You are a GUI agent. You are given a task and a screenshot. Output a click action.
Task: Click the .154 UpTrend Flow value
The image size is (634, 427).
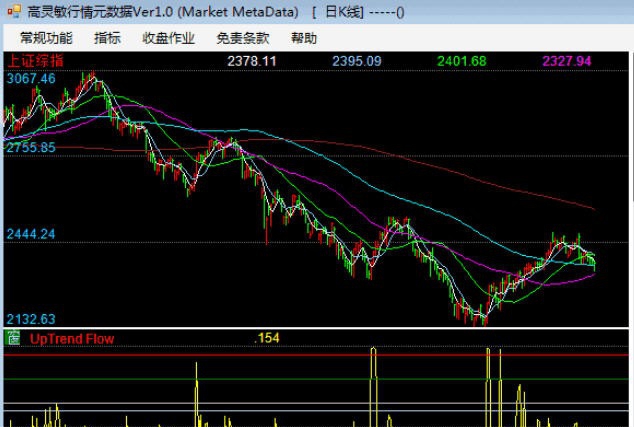pos(268,339)
